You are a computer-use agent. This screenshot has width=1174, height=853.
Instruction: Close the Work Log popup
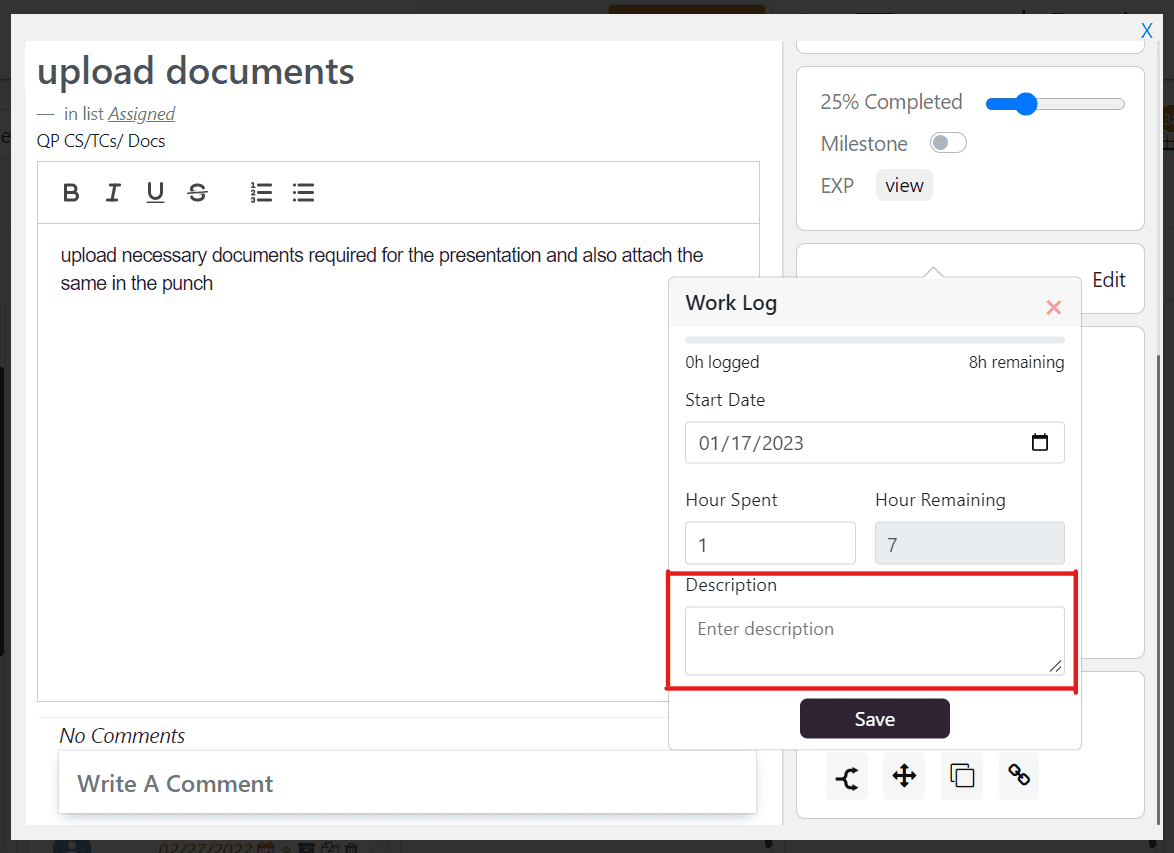click(x=1053, y=307)
